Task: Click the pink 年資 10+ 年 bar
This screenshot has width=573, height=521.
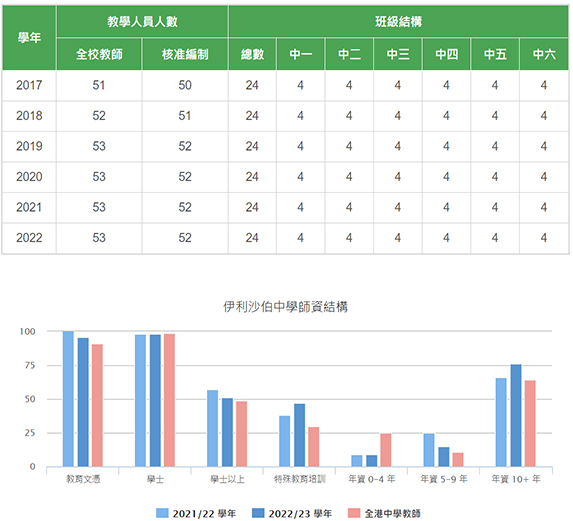Action: [530, 423]
